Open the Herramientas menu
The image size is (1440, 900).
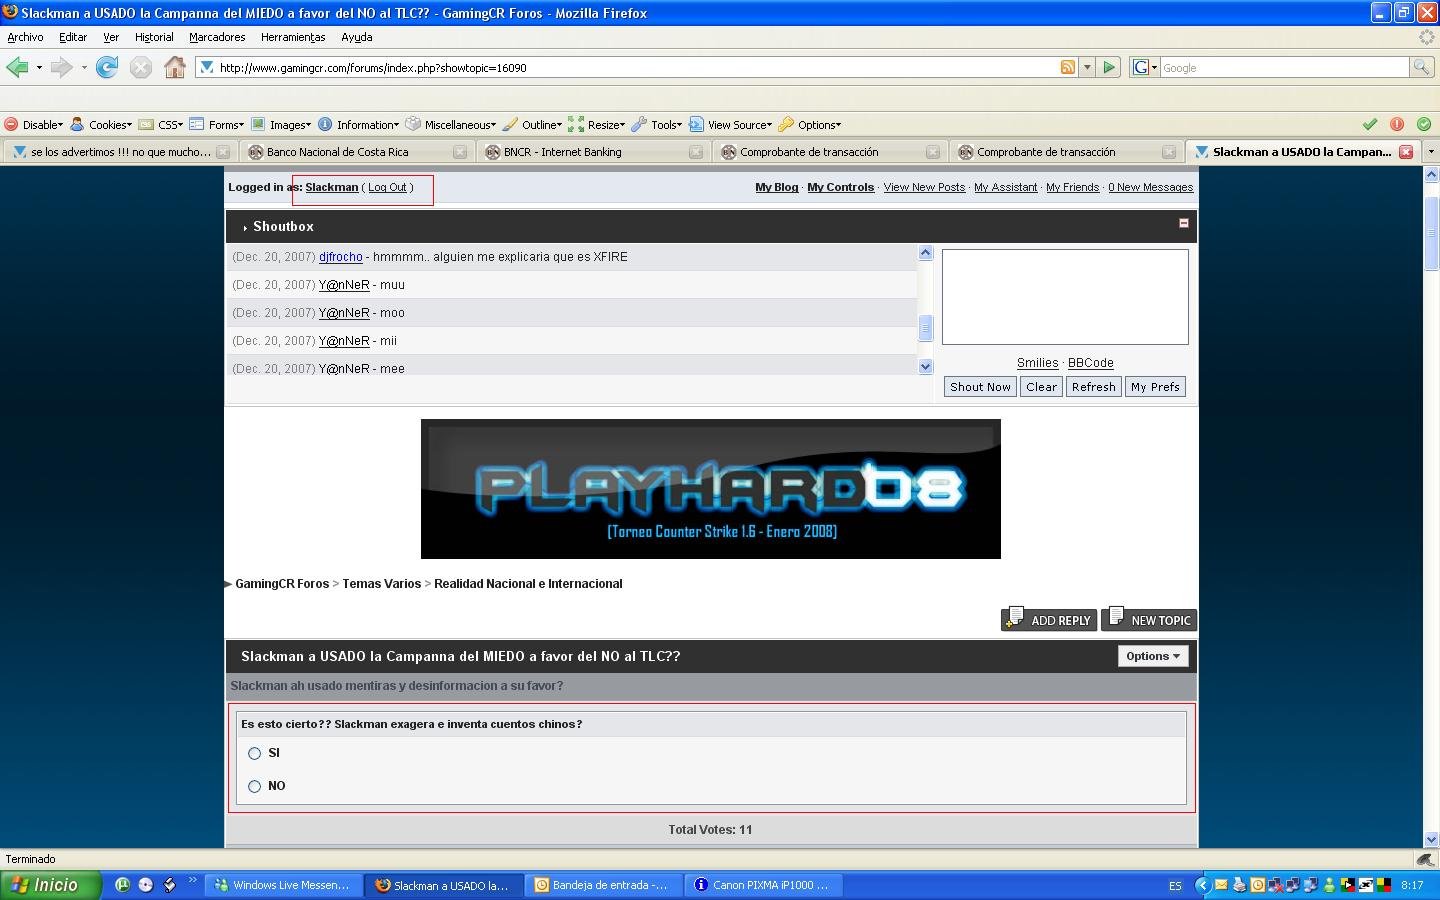click(x=293, y=37)
